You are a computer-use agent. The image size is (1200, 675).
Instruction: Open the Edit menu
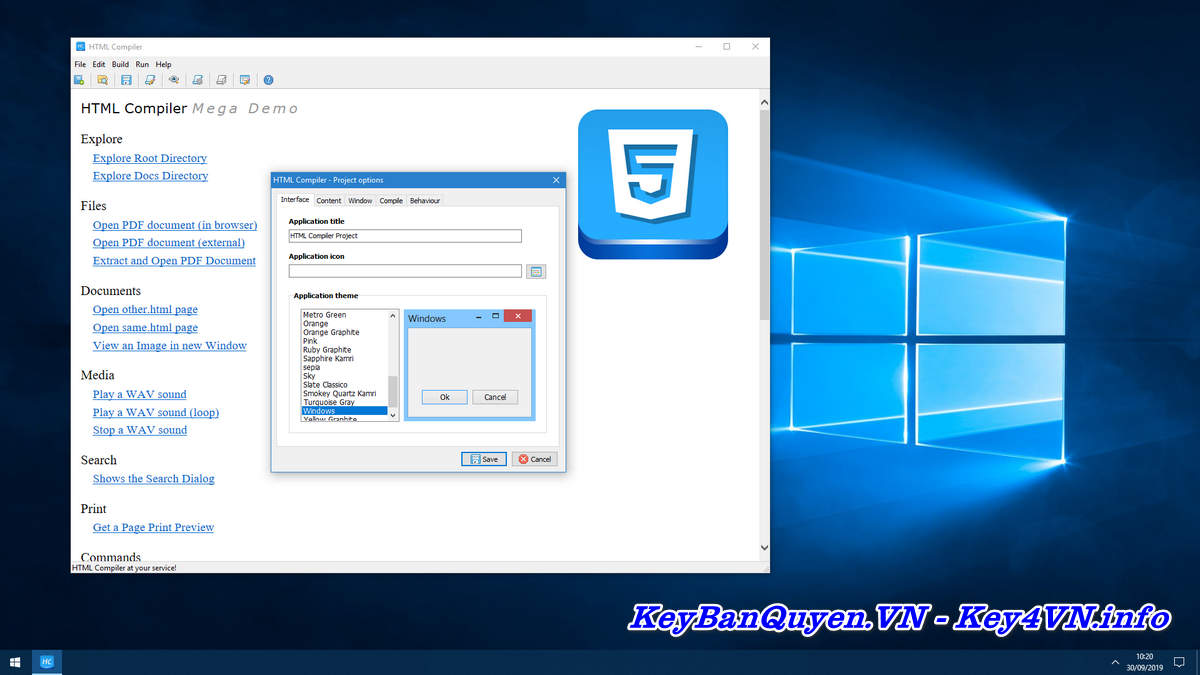click(99, 64)
